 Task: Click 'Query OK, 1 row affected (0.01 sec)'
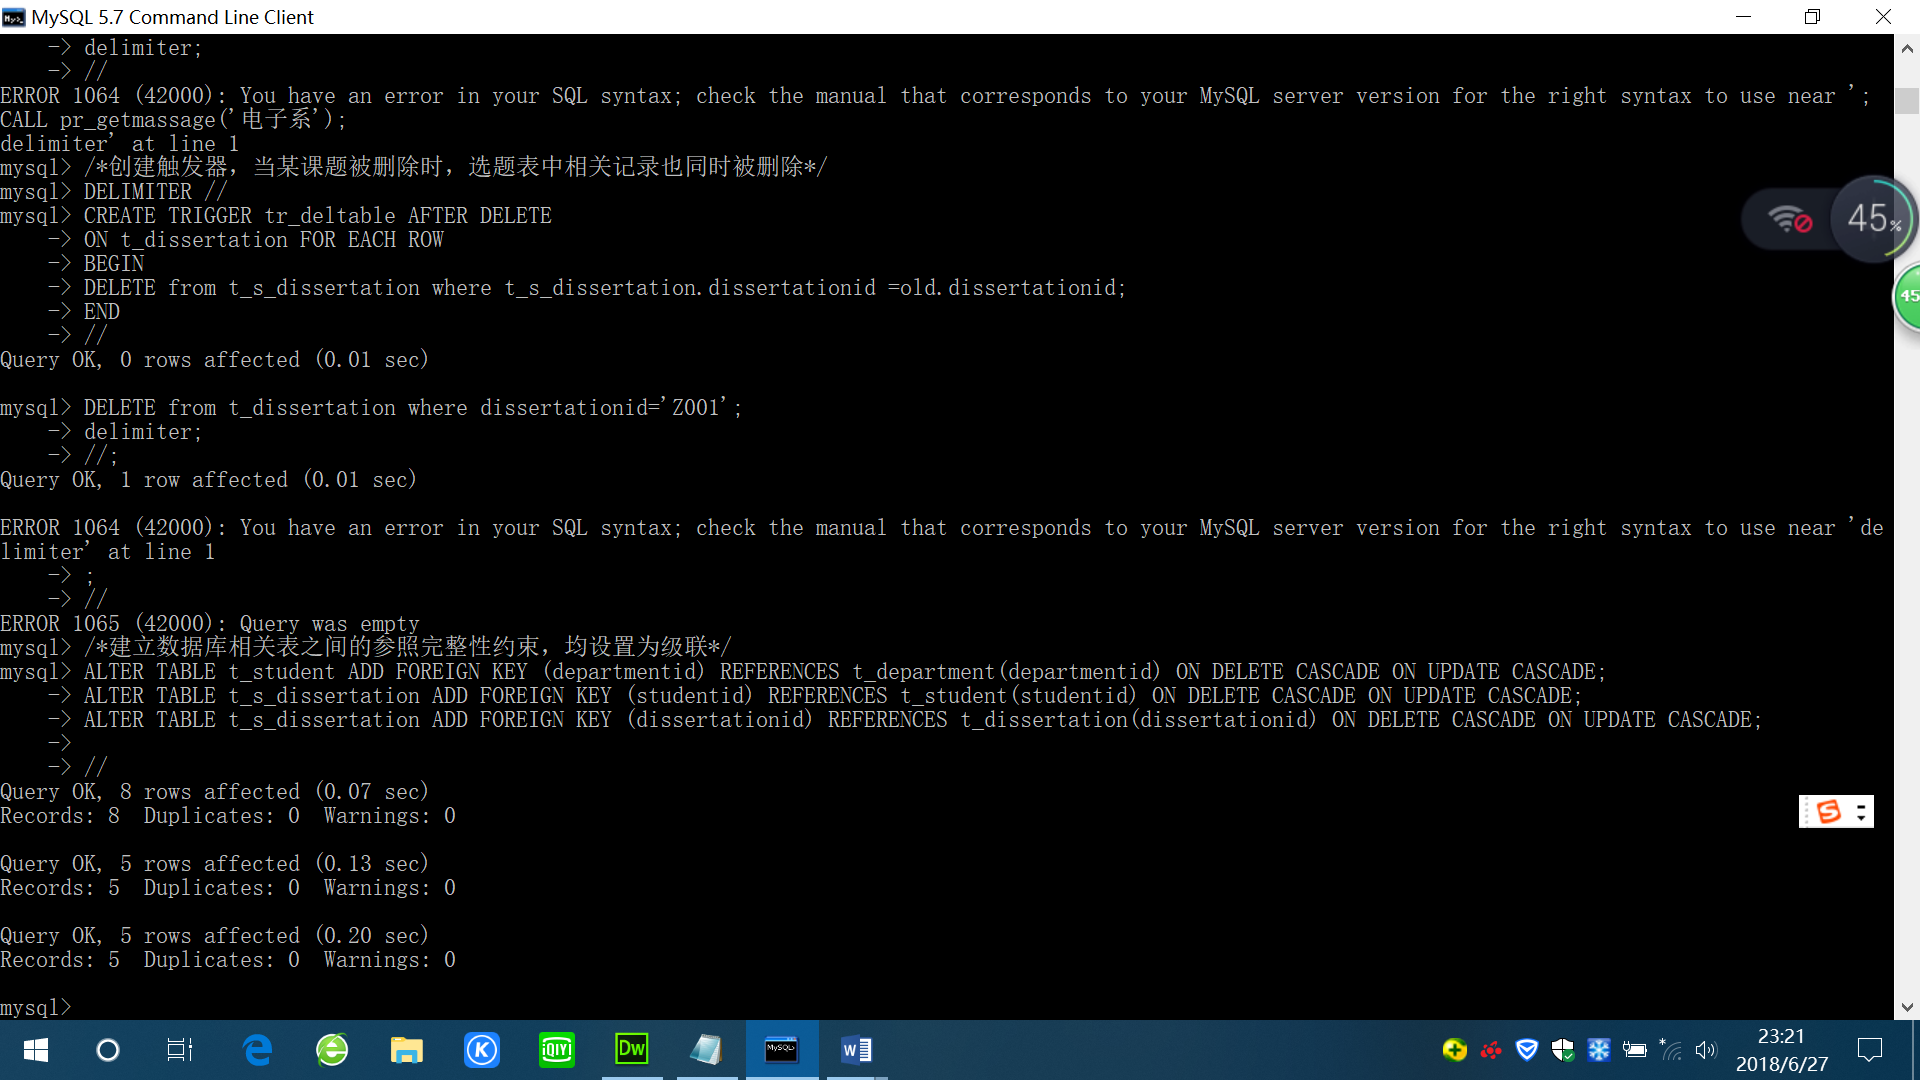tap(208, 480)
